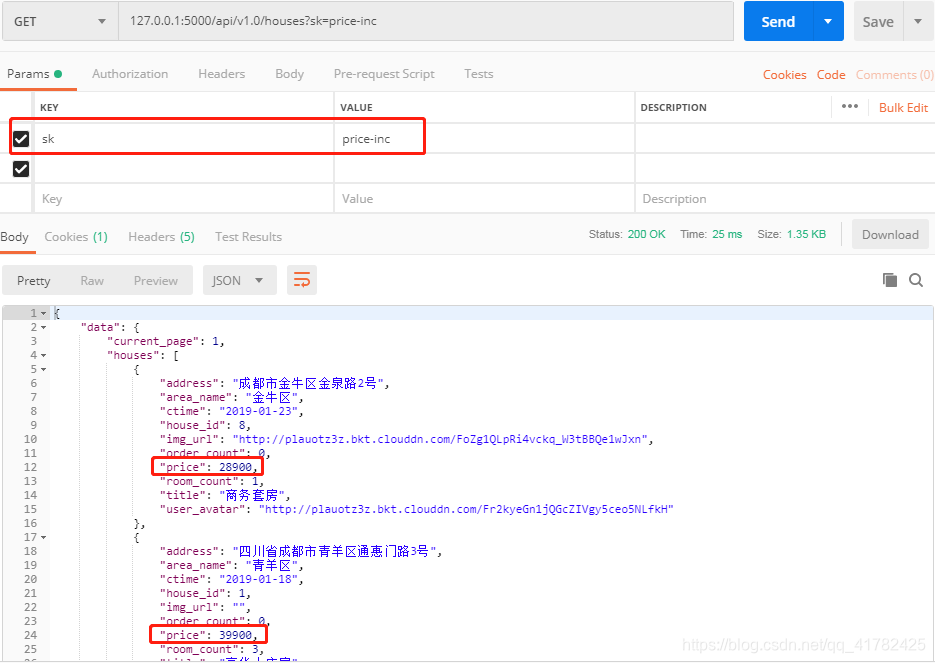This screenshot has height=663, width=935.
Task: Open the Comments (0) link
Action: [894, 75]
